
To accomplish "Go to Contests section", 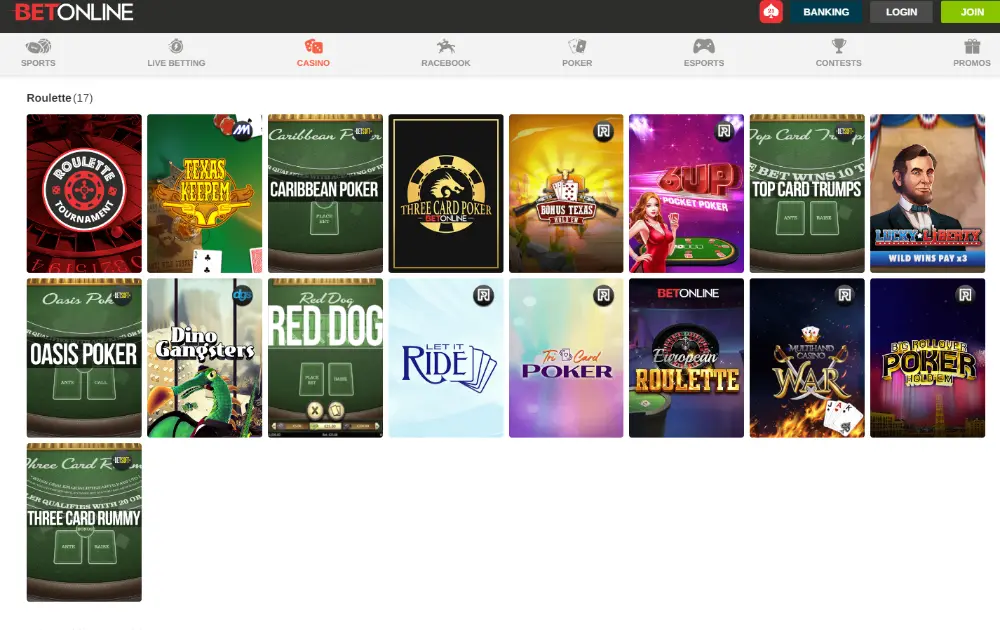I will click(x=839, y=54).
